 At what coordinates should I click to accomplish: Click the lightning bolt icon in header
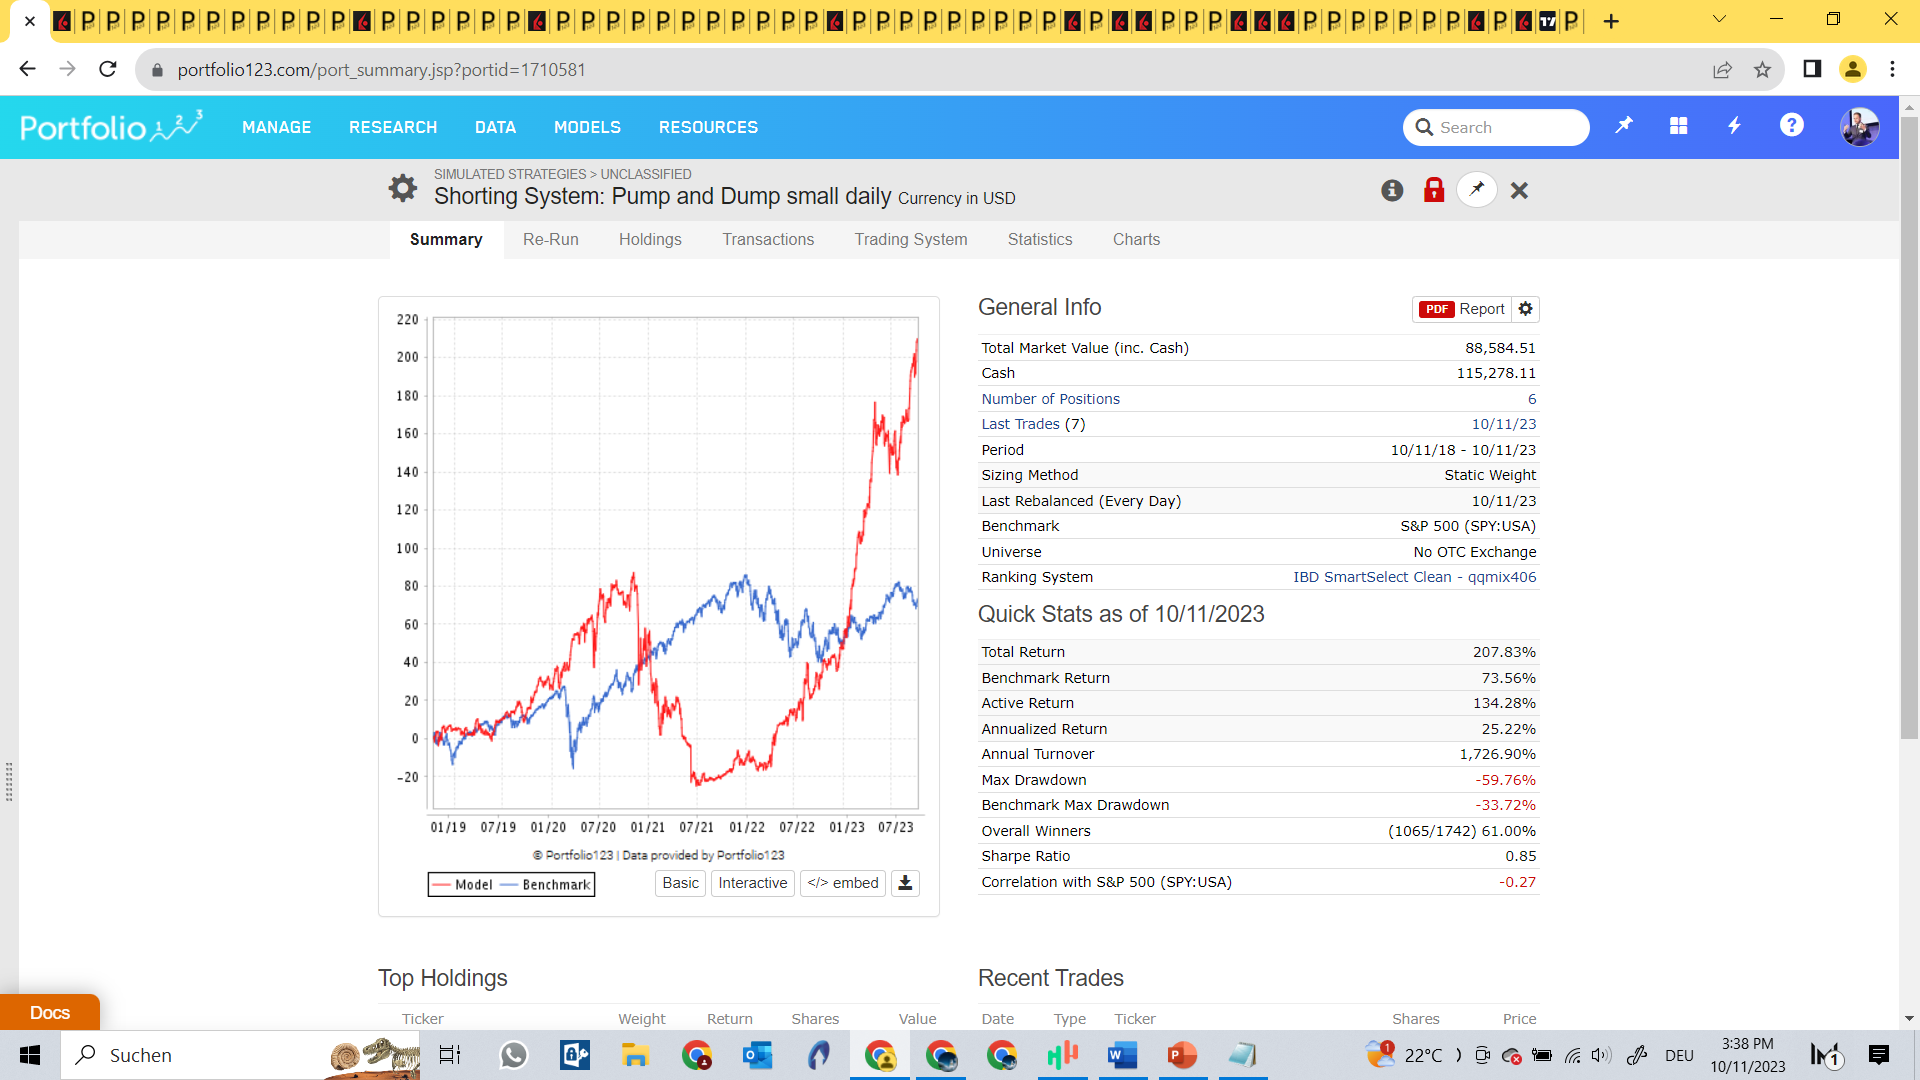click(x=1734, y=126)
